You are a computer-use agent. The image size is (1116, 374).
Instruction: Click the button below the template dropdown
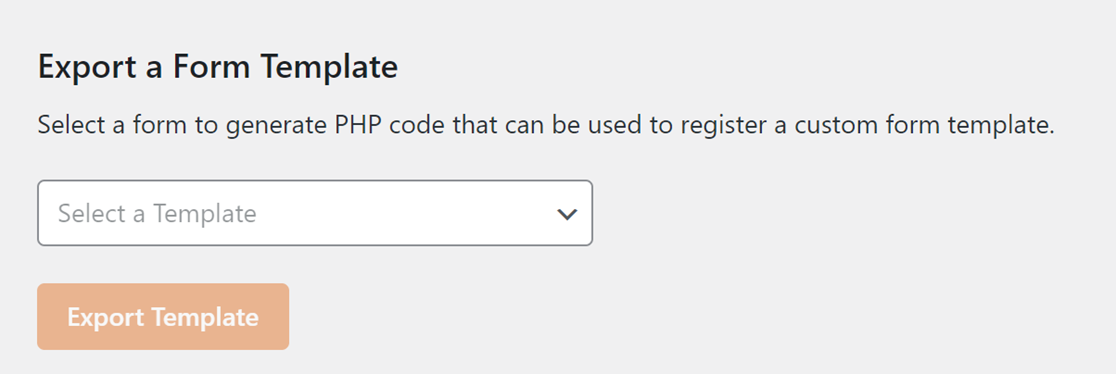click(x=163, y=317)
